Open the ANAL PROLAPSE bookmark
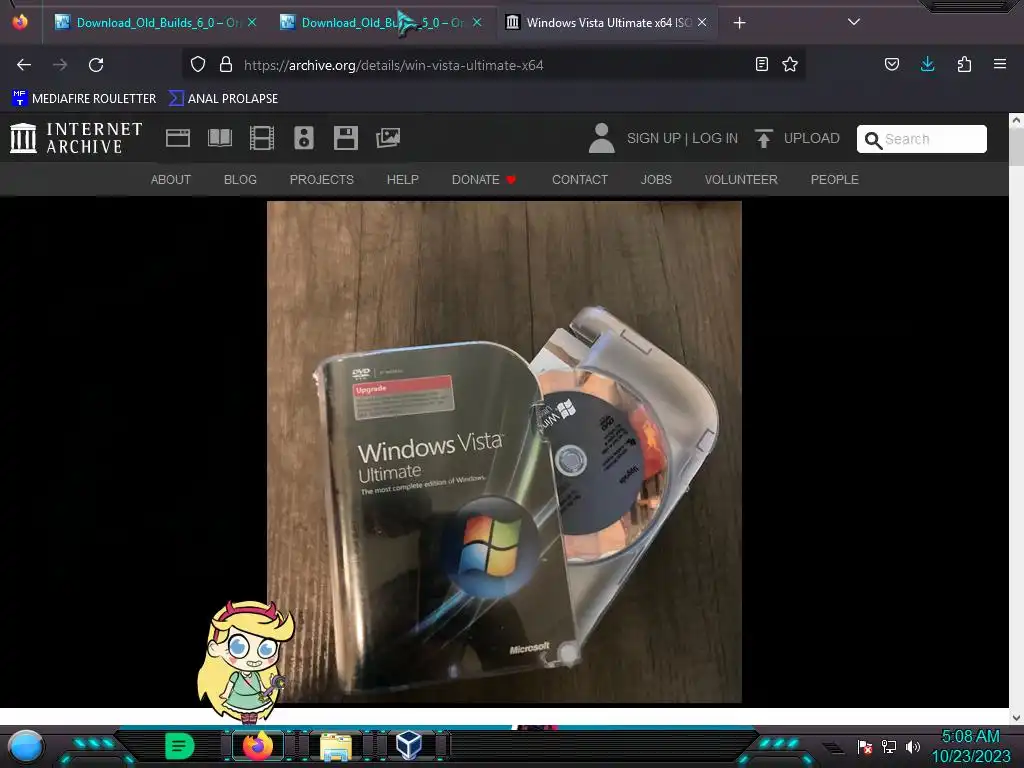This screenshot has width=1024, height=768. [x=223, y=98]
